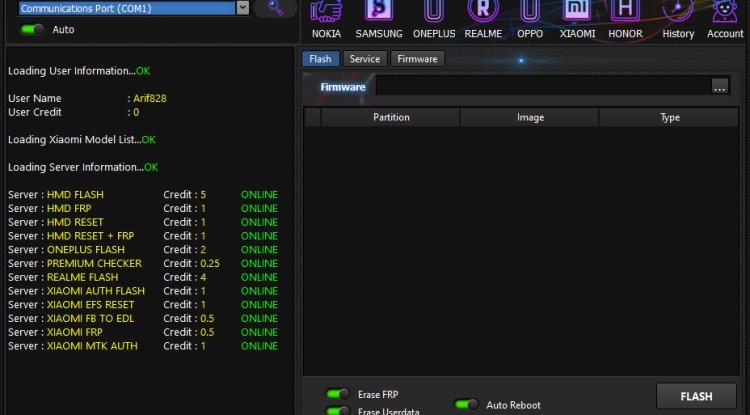Open the OPPO brand module
The image size is (750, 415).
click(x=530, y=20)
